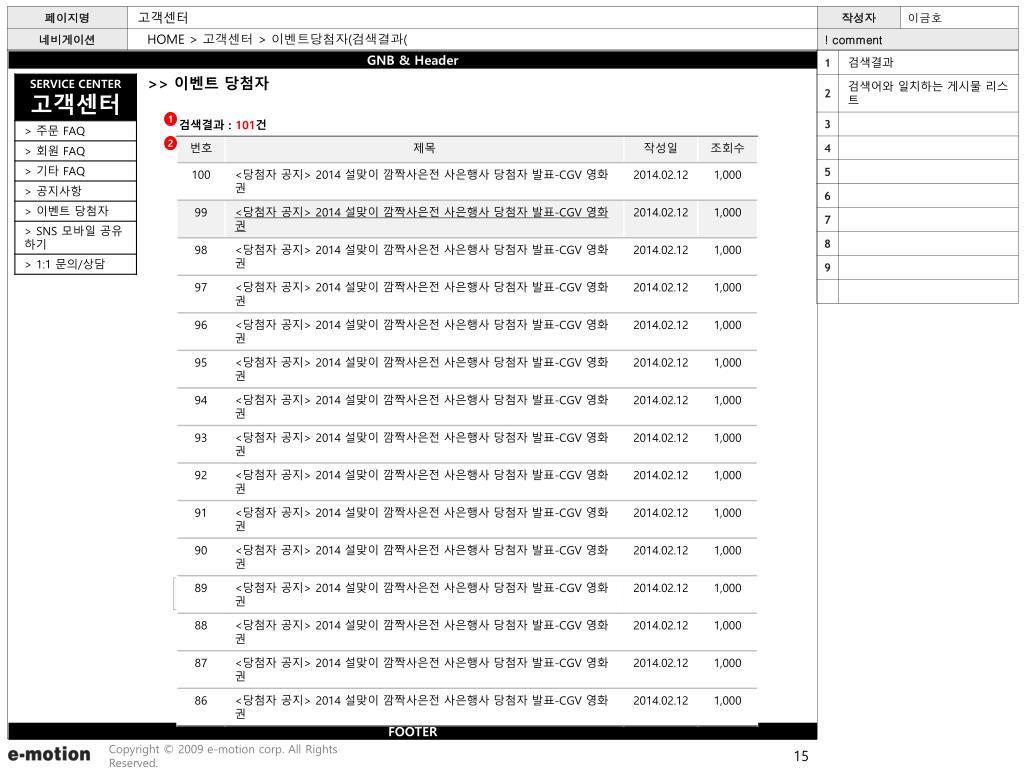Click the number 100 in first row

tap(201, 175)
